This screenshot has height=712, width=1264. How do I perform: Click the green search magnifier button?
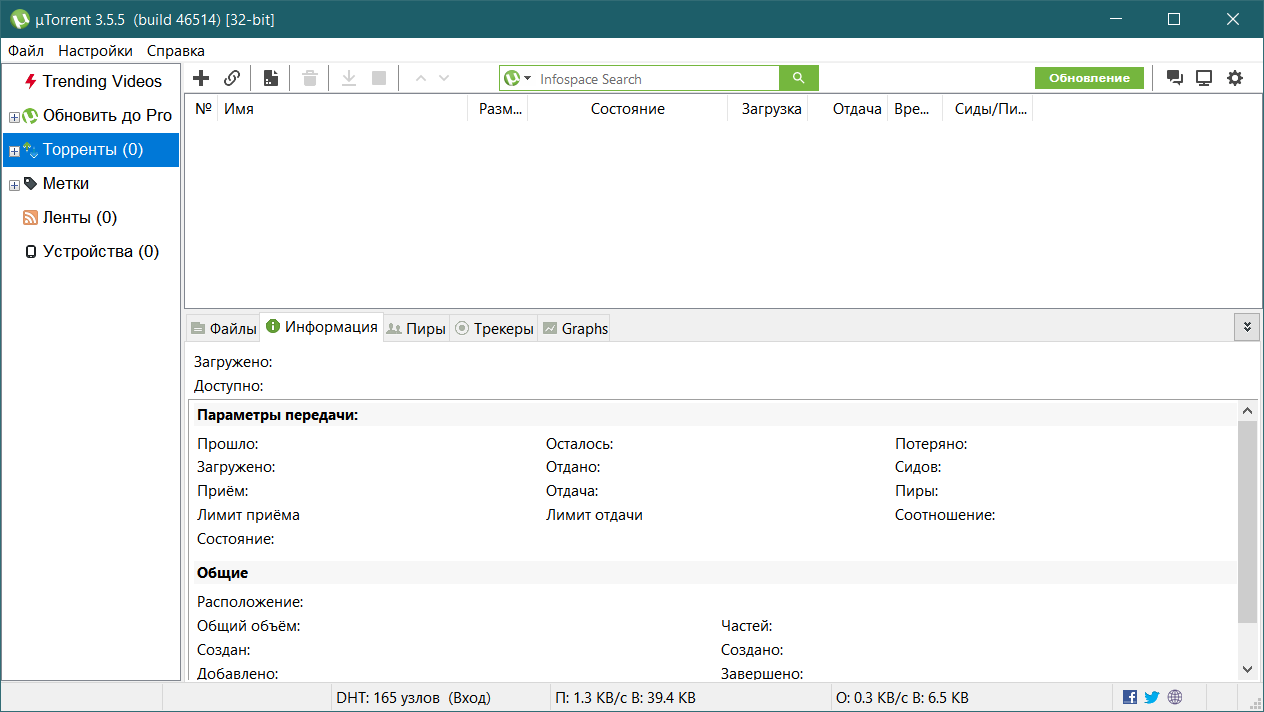coord(798,78)
